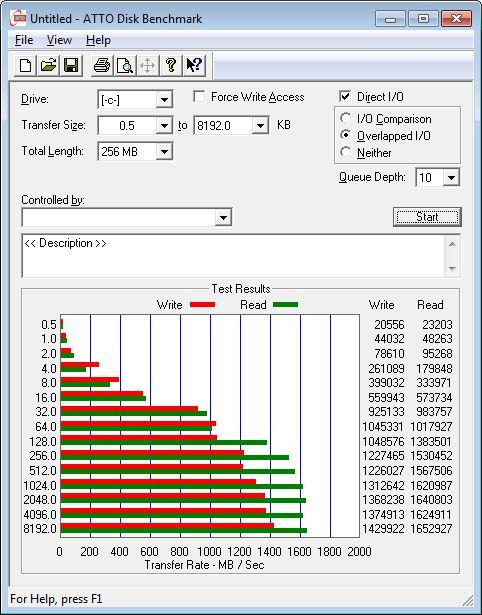The height and width of the screenshot is (615, 482).
Task: Click the Save floppy disk icon
Action: 71,65
